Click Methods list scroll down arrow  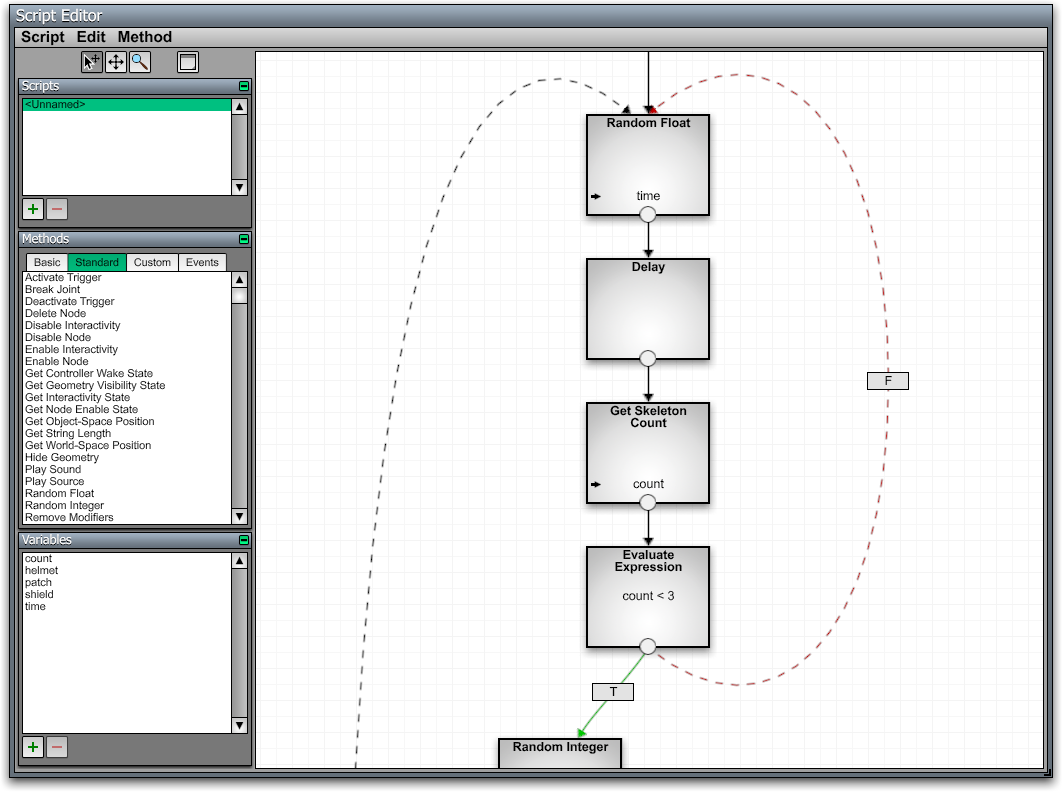pyautogui.click(x=239, y=516)
